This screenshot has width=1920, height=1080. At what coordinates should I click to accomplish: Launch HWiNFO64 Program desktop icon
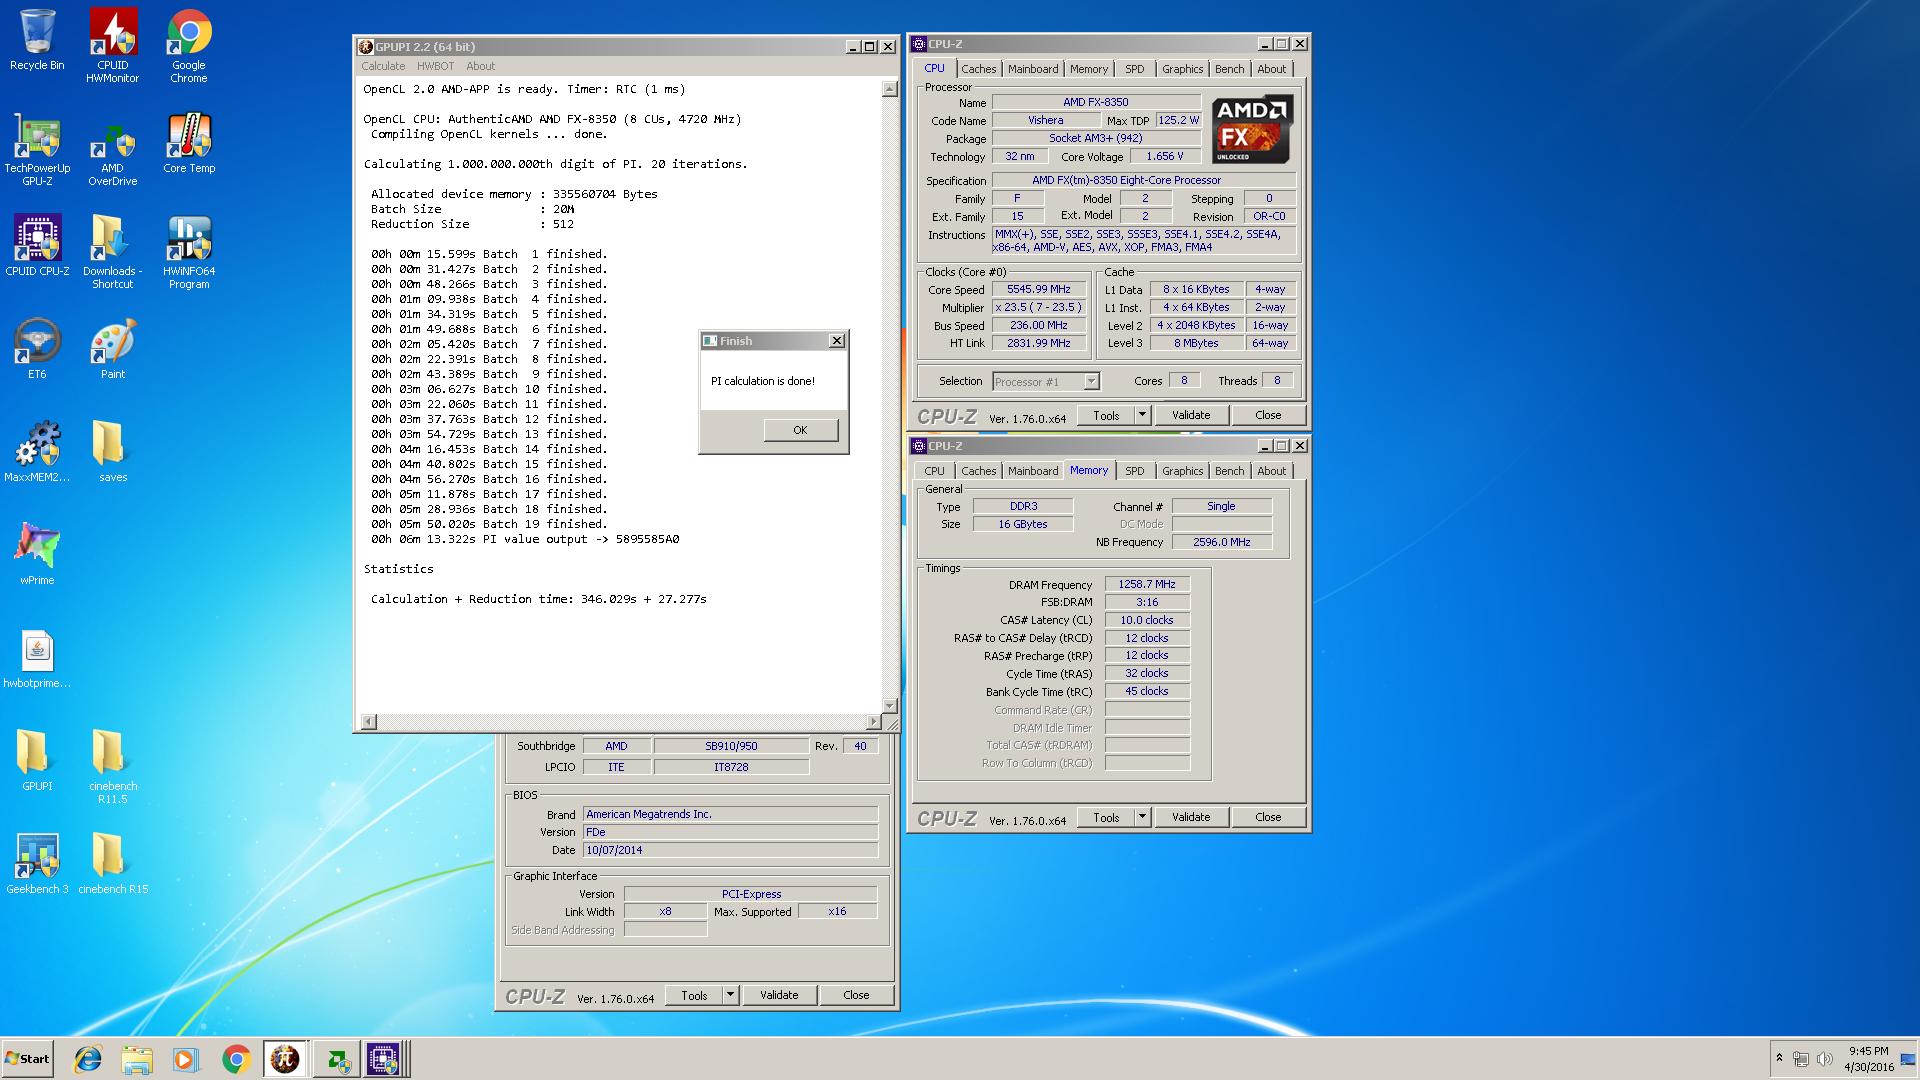(189, 252)
